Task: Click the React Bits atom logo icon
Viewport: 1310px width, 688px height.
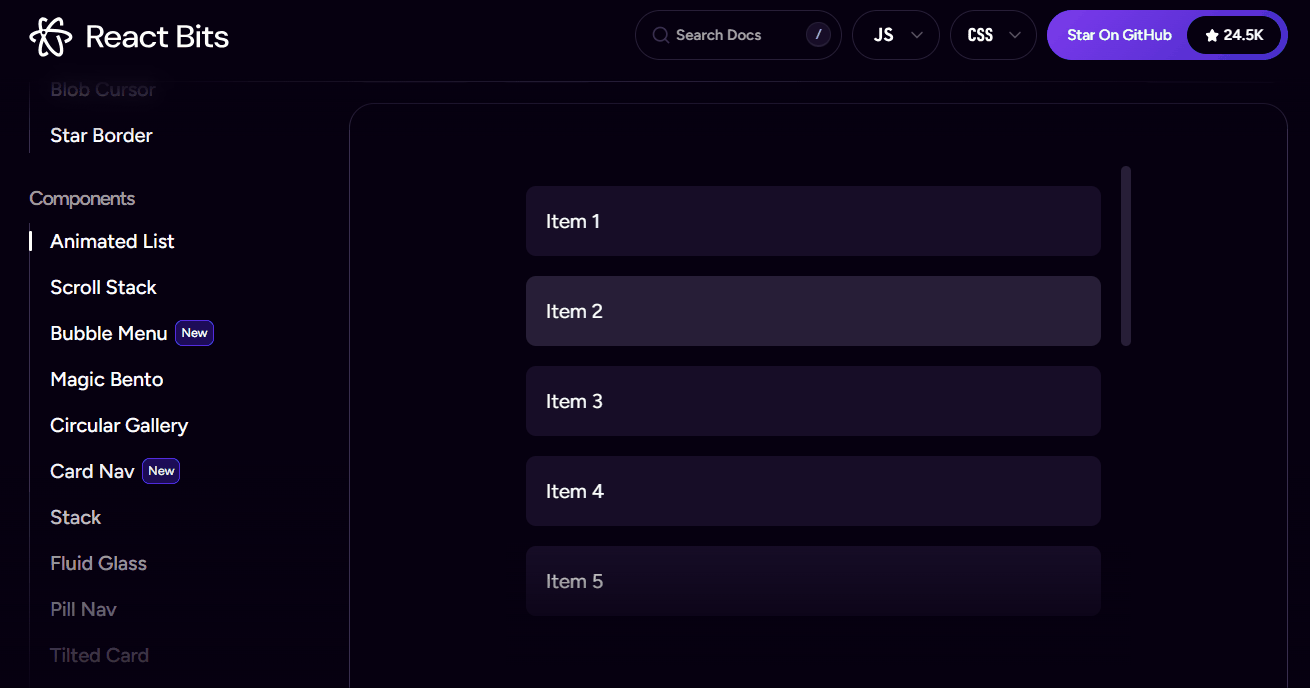Action: [x=51, y=37]
